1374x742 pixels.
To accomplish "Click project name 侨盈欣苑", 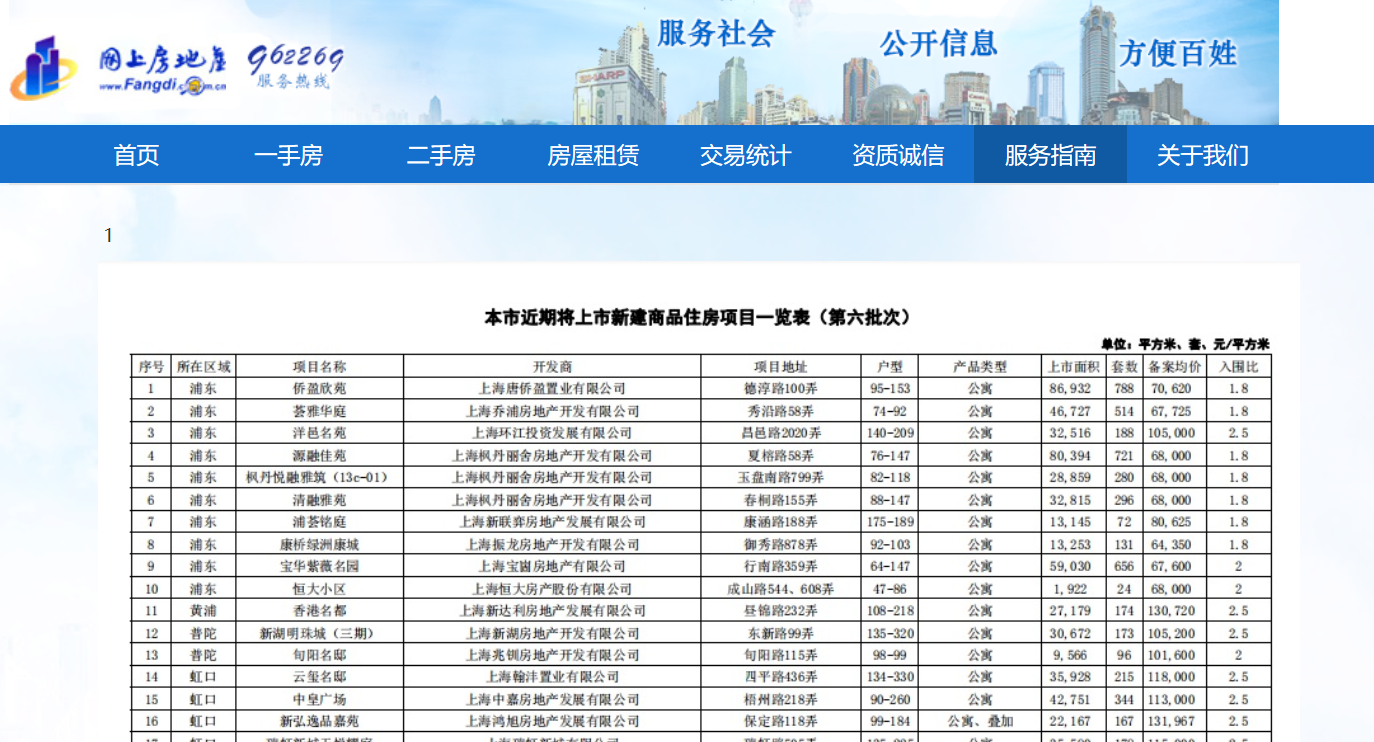I will point(319,389).
